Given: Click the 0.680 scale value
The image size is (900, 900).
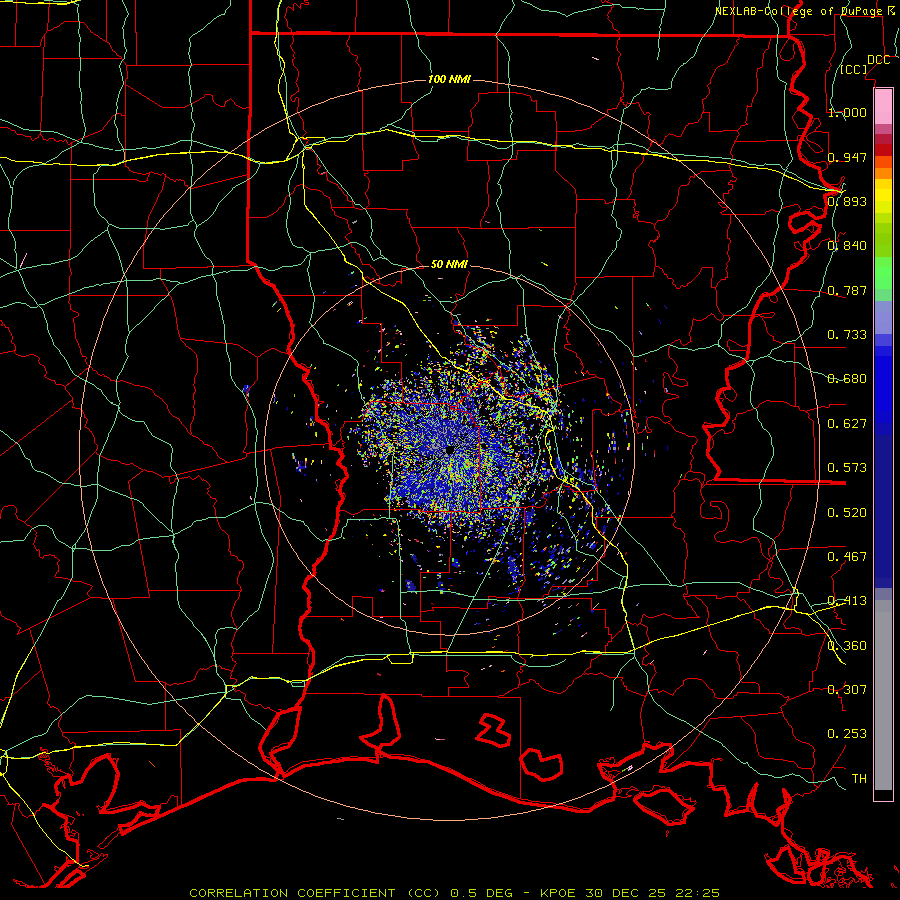Looking at the screenshot, I should [x=847, y=379].
